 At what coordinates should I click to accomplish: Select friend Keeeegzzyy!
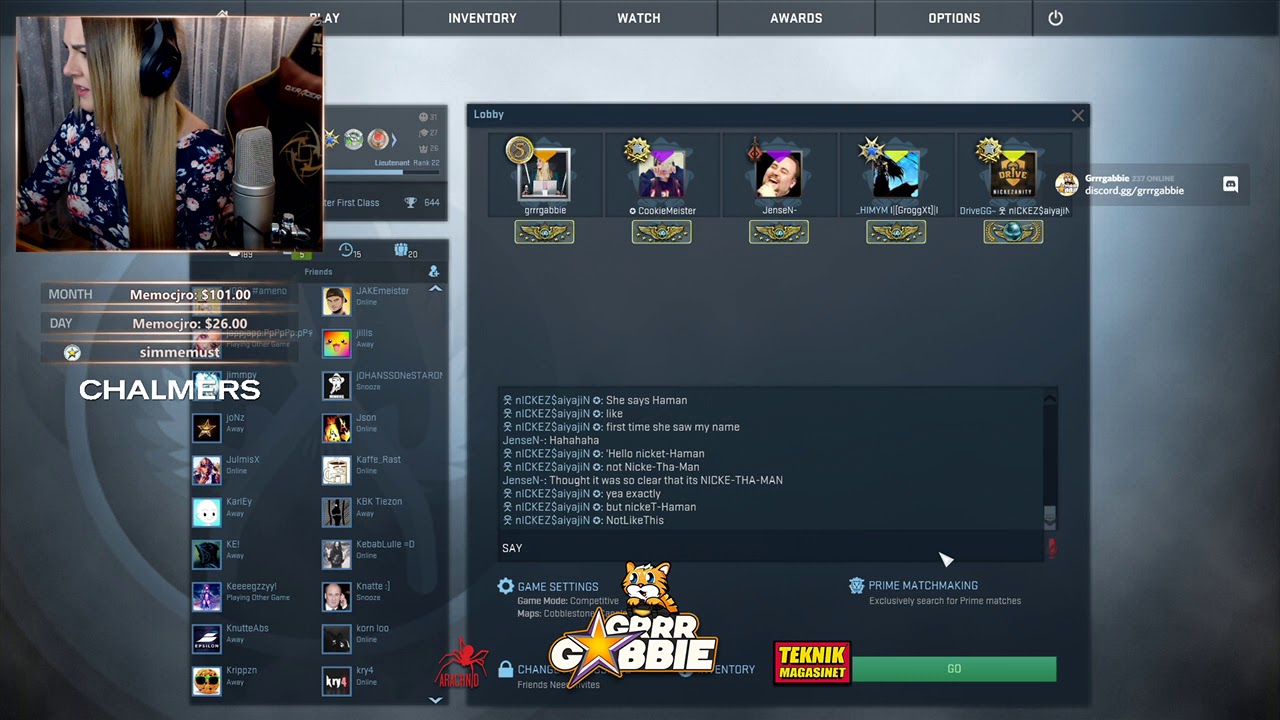252,596
